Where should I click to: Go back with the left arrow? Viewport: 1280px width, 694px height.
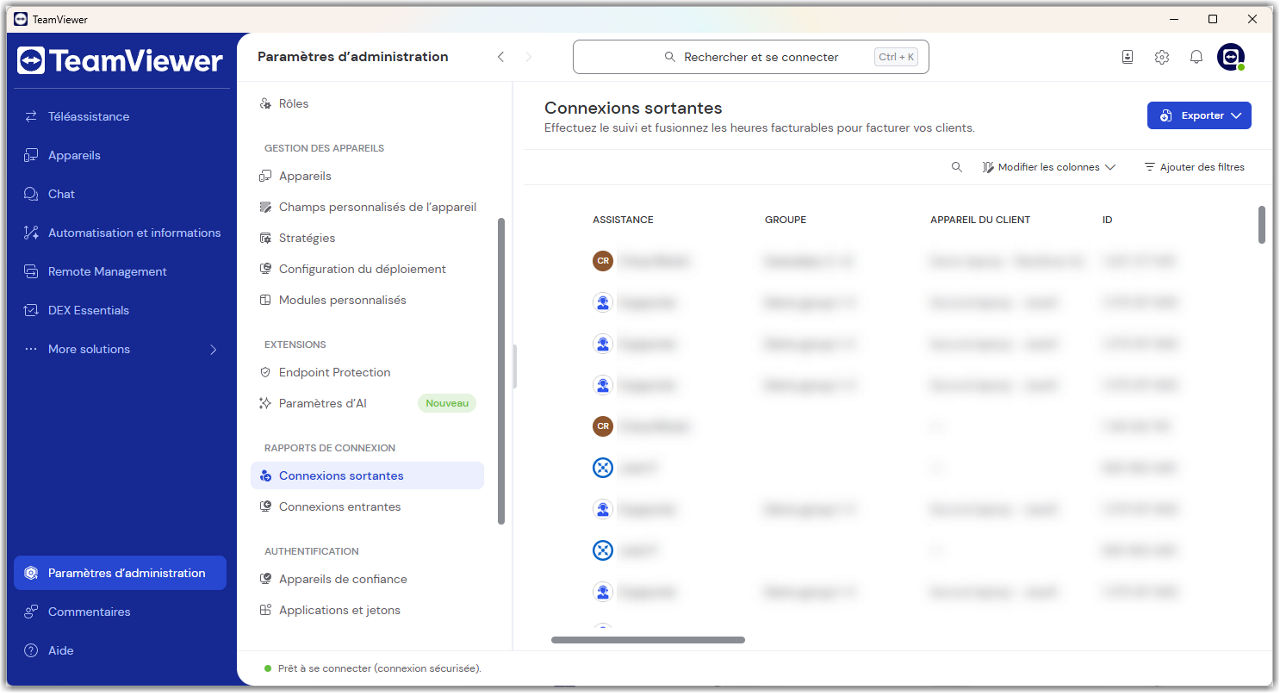501,57
